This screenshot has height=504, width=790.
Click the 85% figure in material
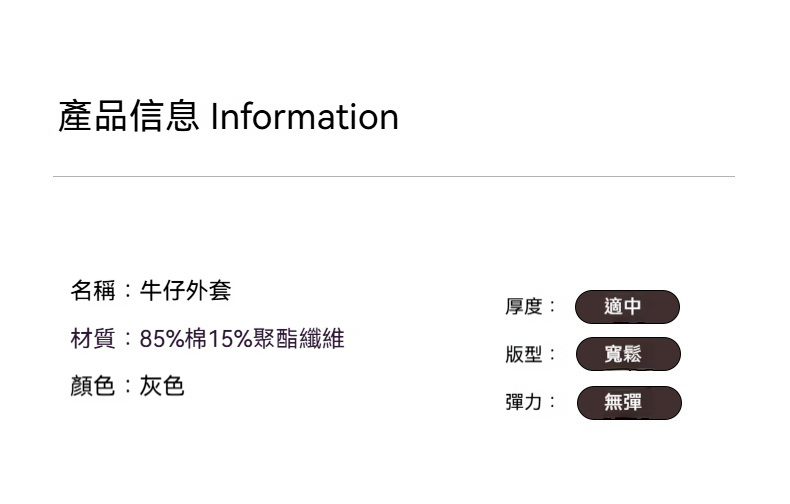pos(162,339)
